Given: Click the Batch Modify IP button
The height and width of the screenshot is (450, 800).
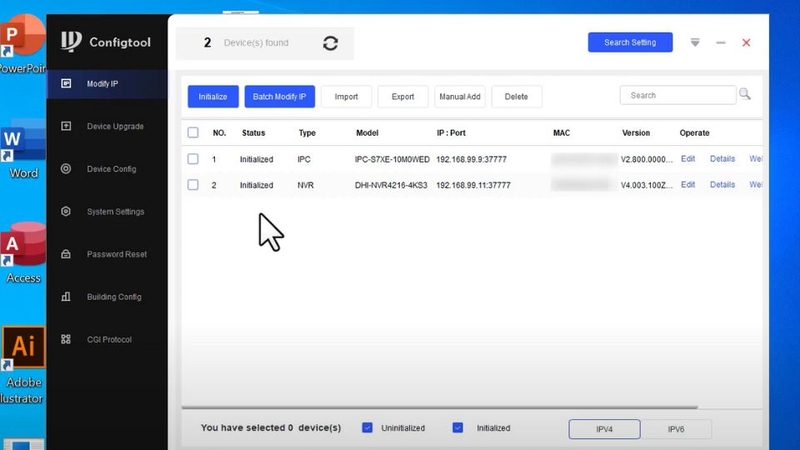Looking at the screenshot, I should click(280, 96).
